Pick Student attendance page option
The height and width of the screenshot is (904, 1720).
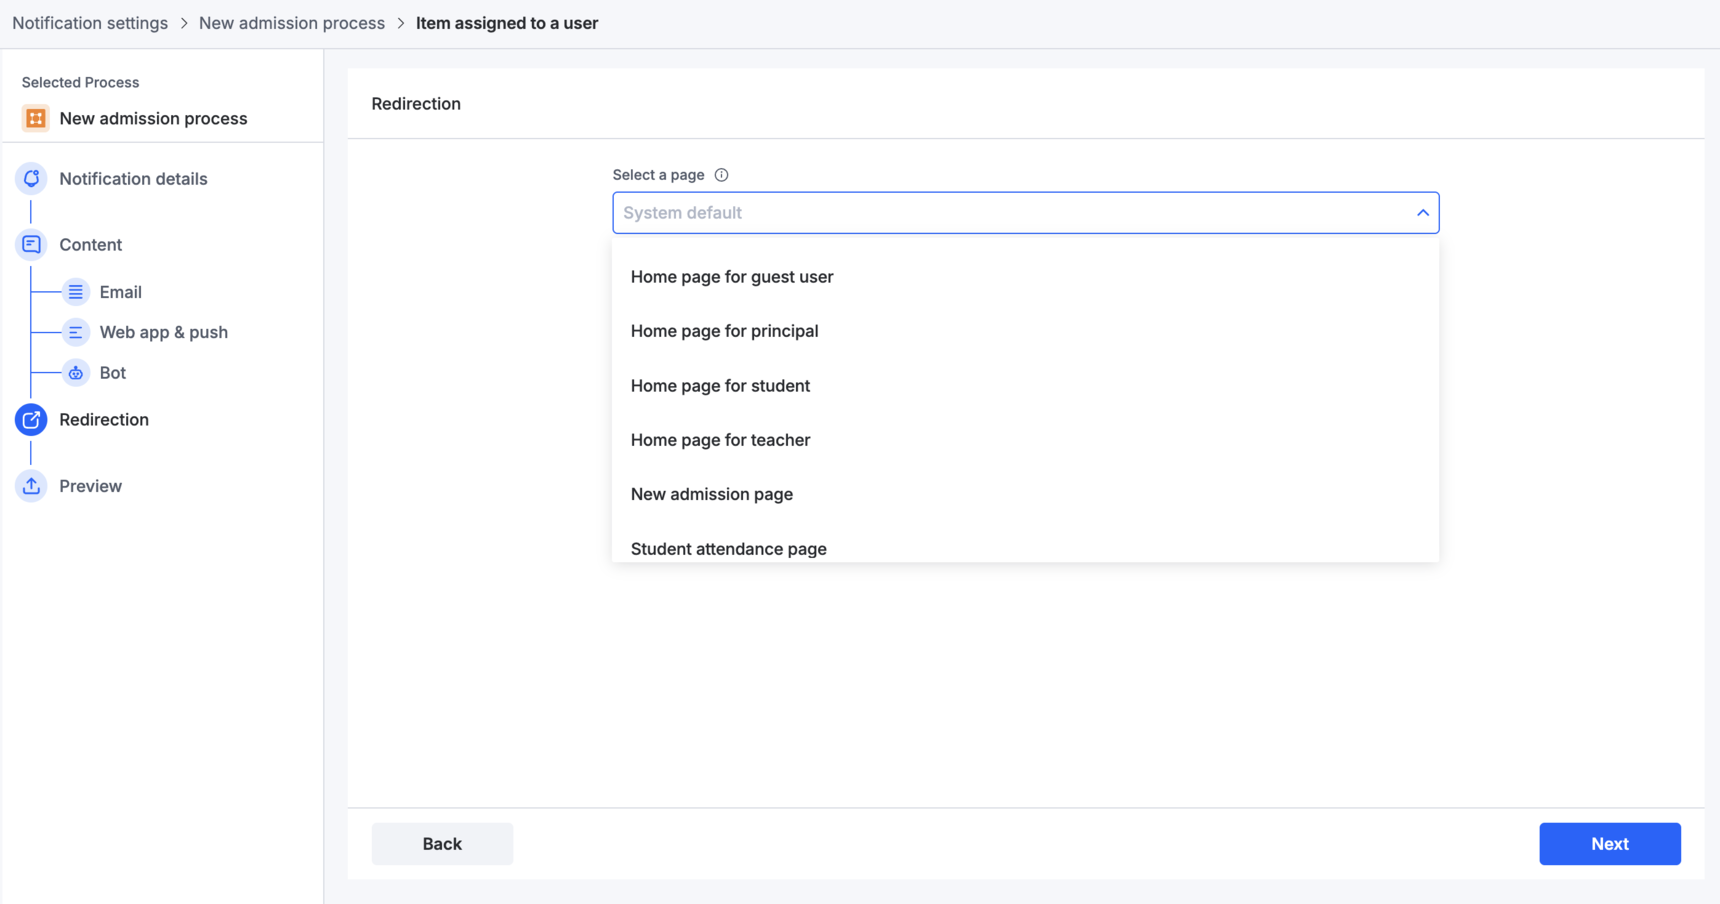[x=728, y=548]
